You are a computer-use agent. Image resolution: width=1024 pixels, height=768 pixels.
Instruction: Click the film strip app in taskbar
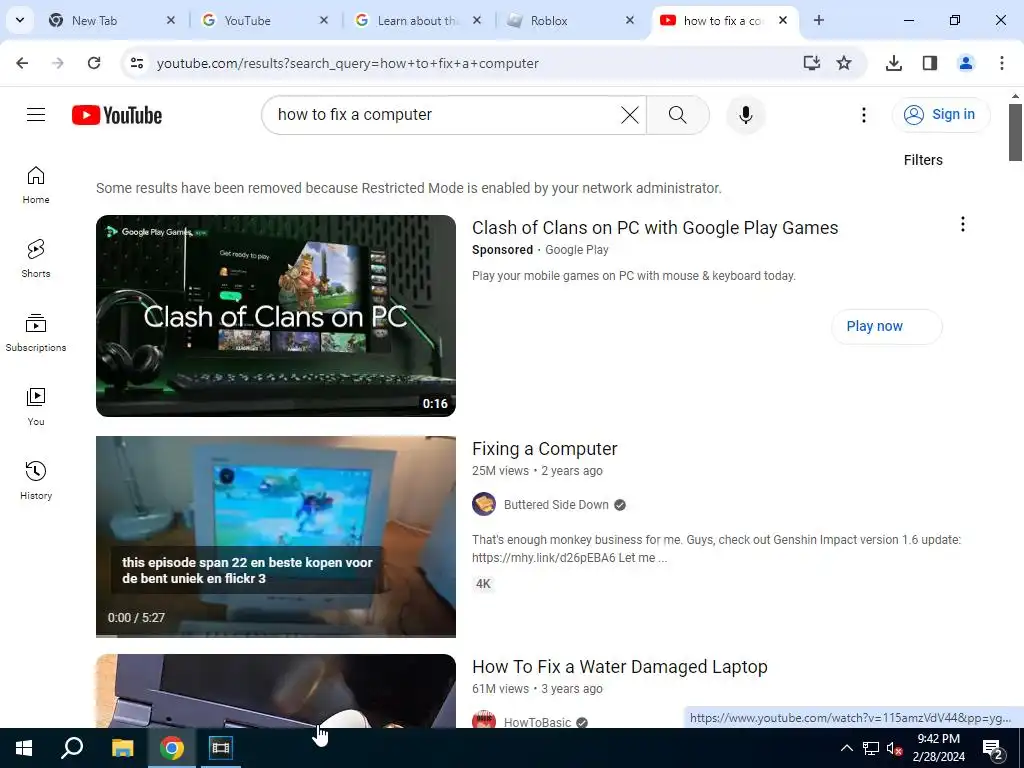point(220,748)
